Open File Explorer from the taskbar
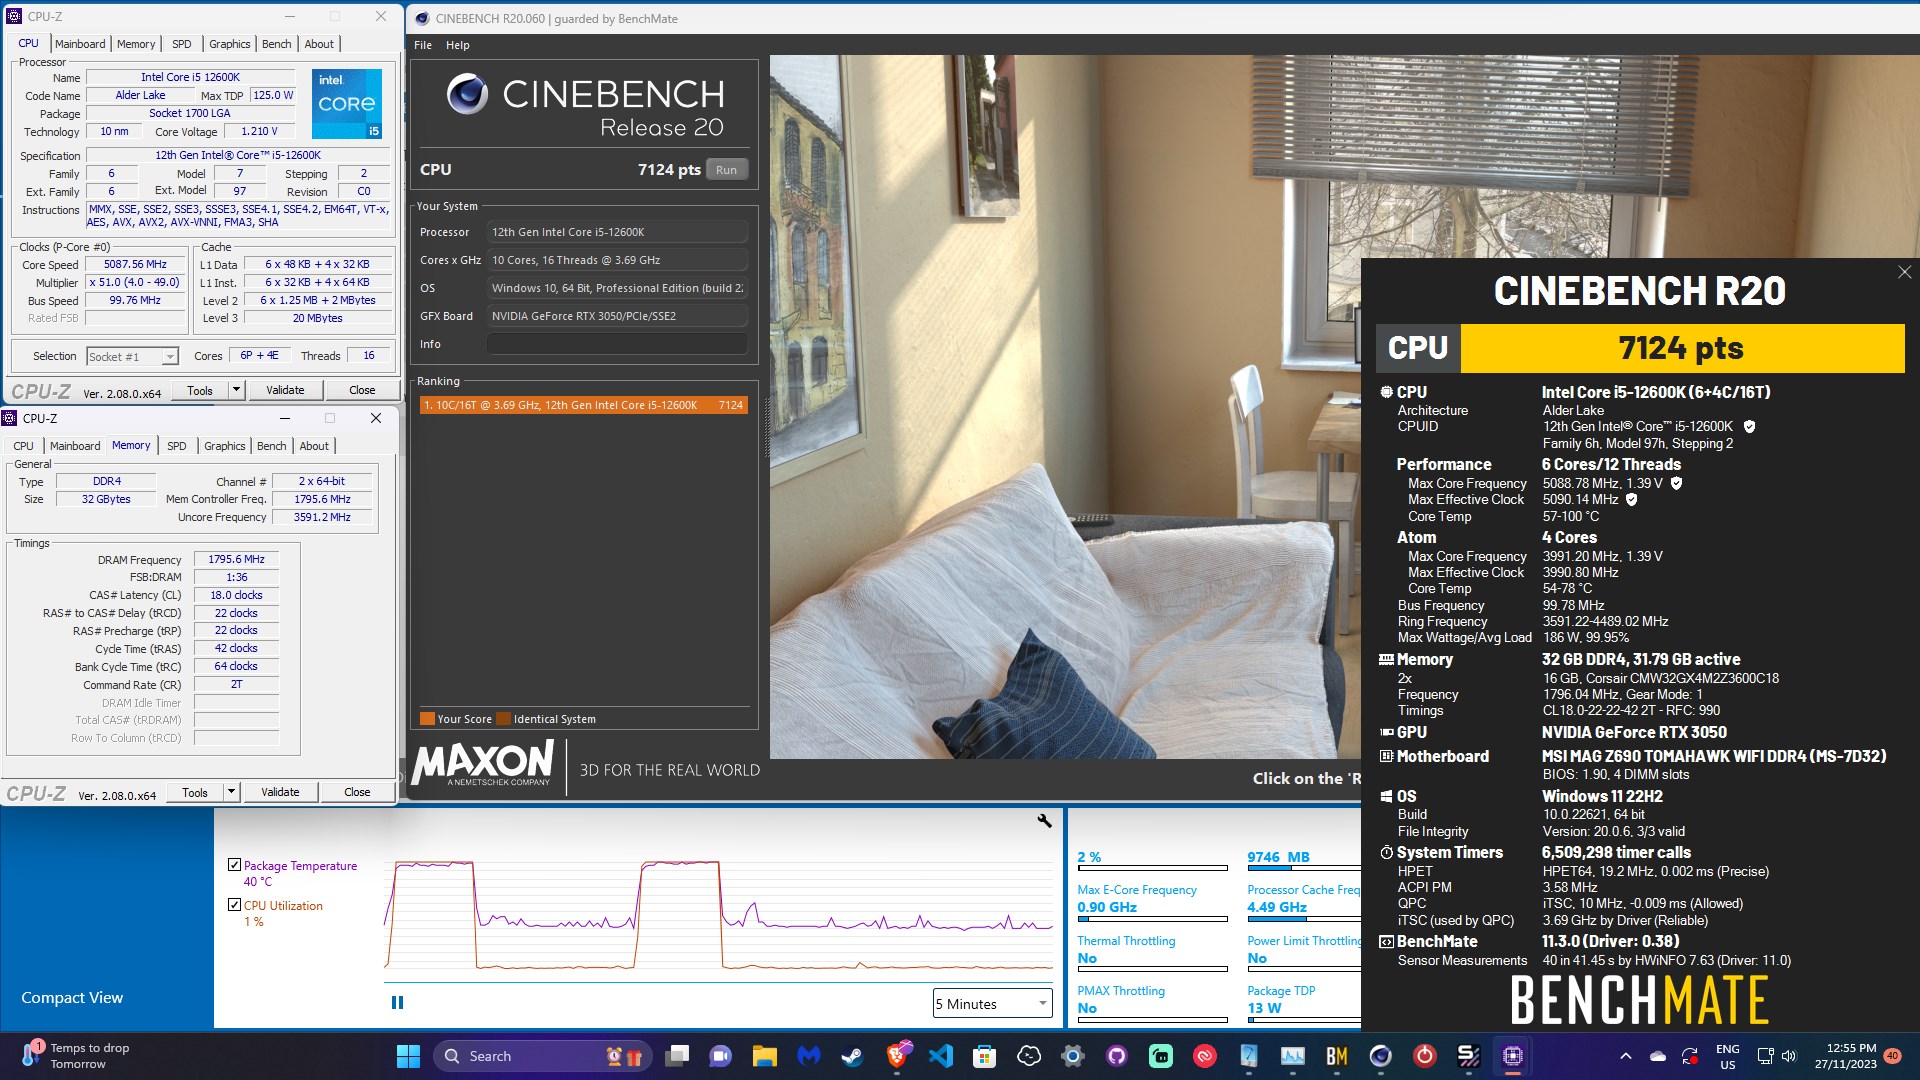 [765, 1056]
